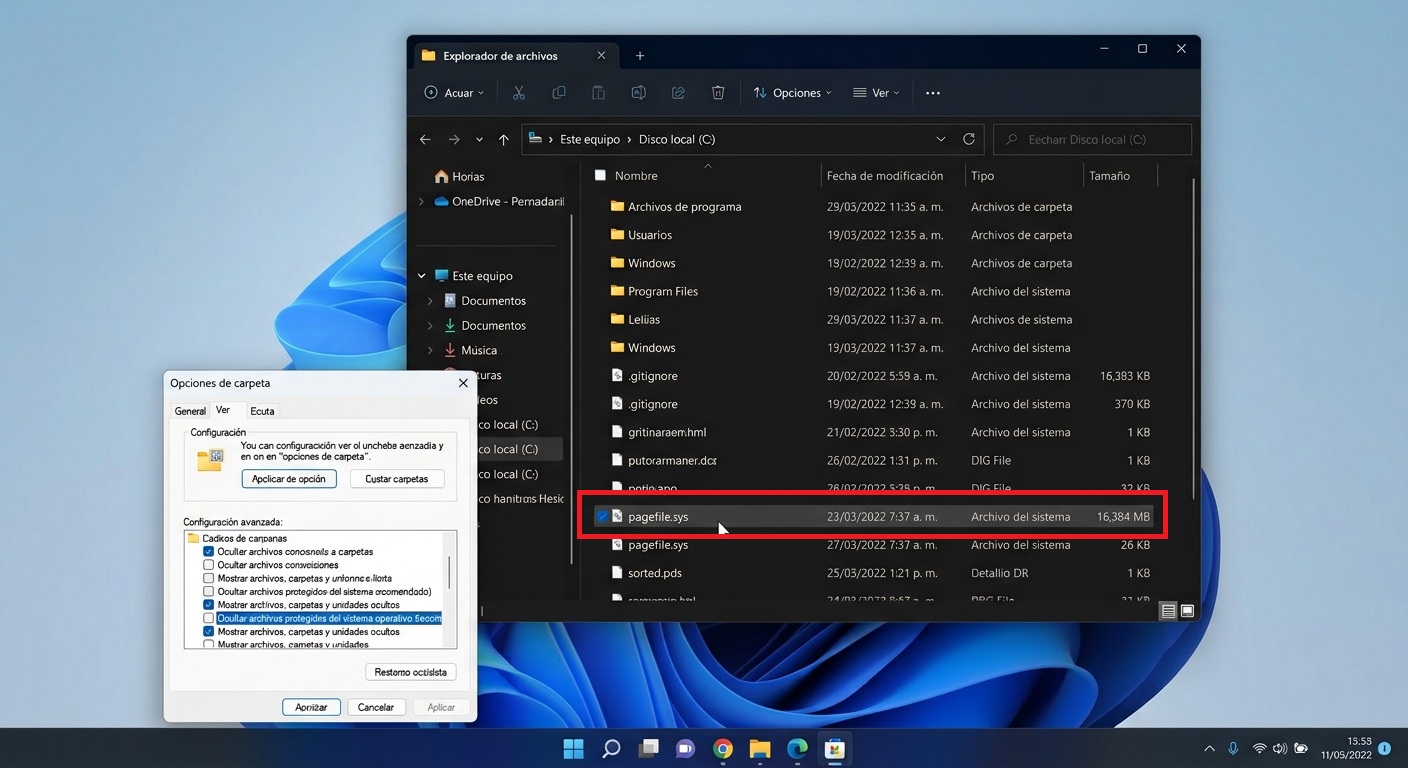This screenshot has height=768, width=1408.
Task: Click the Share icon in Explorer toolbar
Action: point(678,93)
